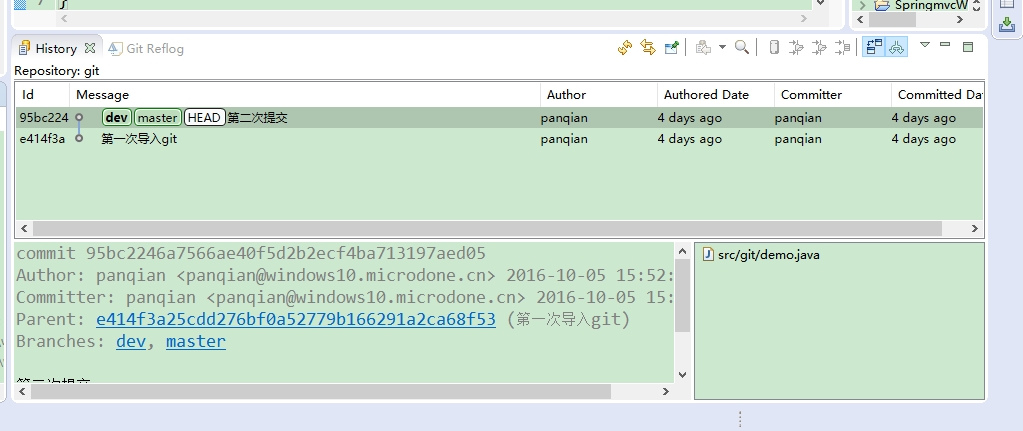This screenshot has width=1023, height=431.
Task: Click the master branch label
Action: pos(158,118)
